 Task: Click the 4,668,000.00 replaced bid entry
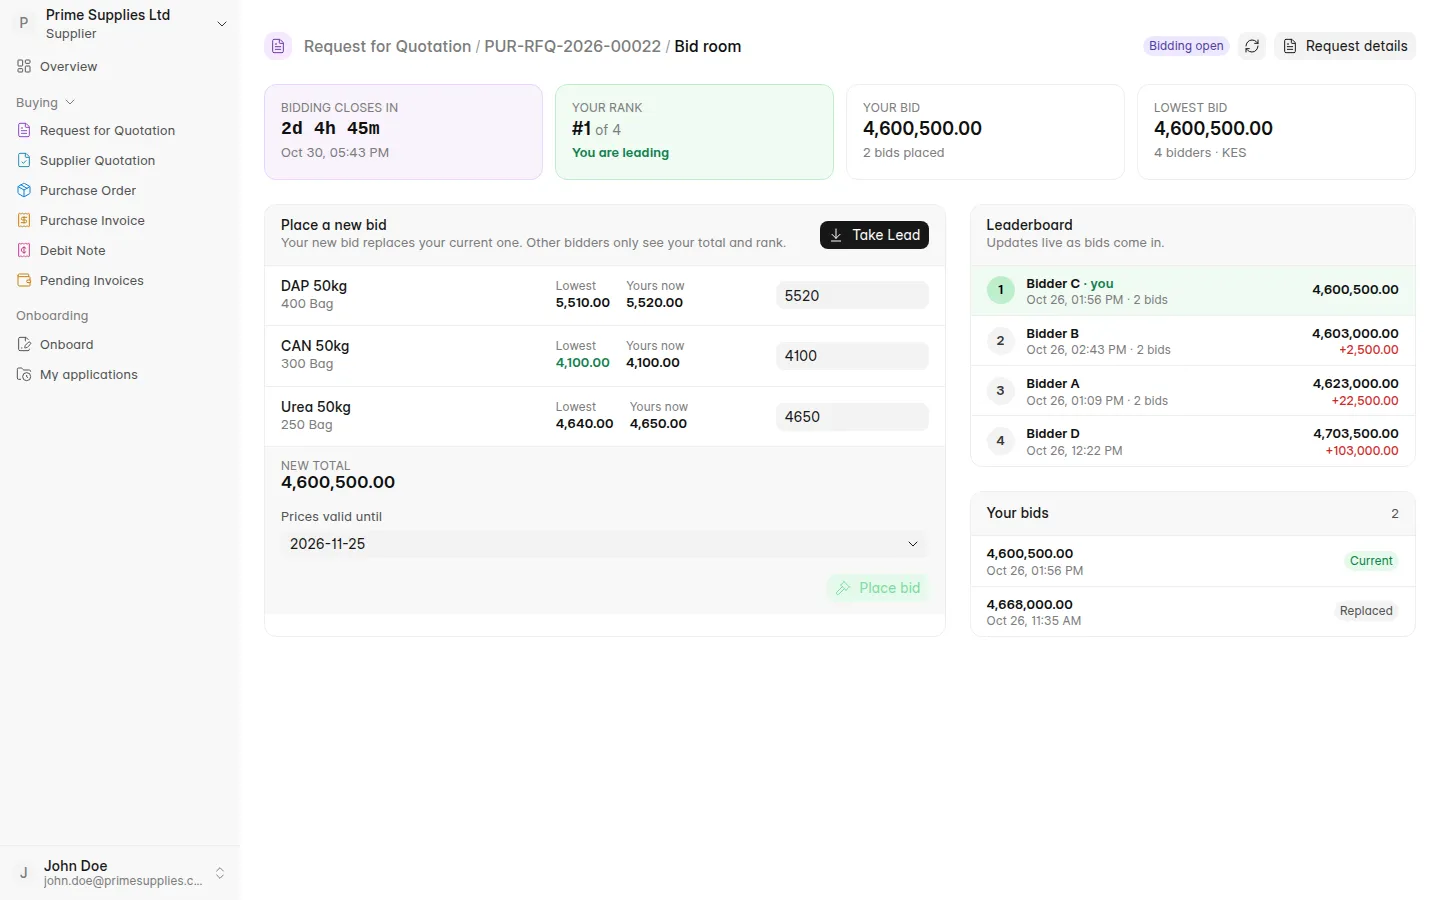click(x=1193, y=611)
